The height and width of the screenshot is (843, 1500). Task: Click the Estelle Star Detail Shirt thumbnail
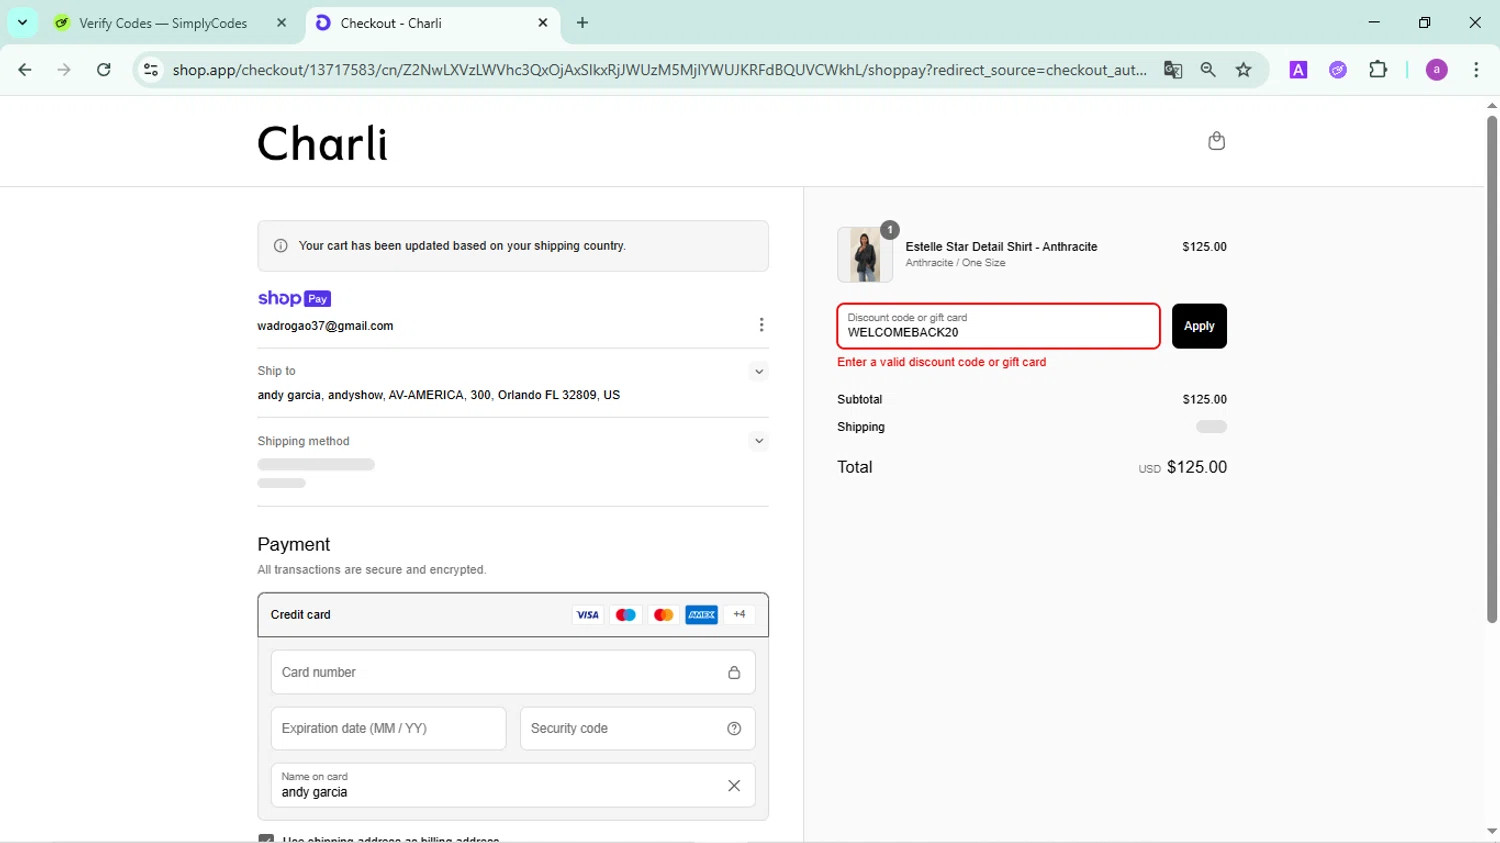[865, 254]
